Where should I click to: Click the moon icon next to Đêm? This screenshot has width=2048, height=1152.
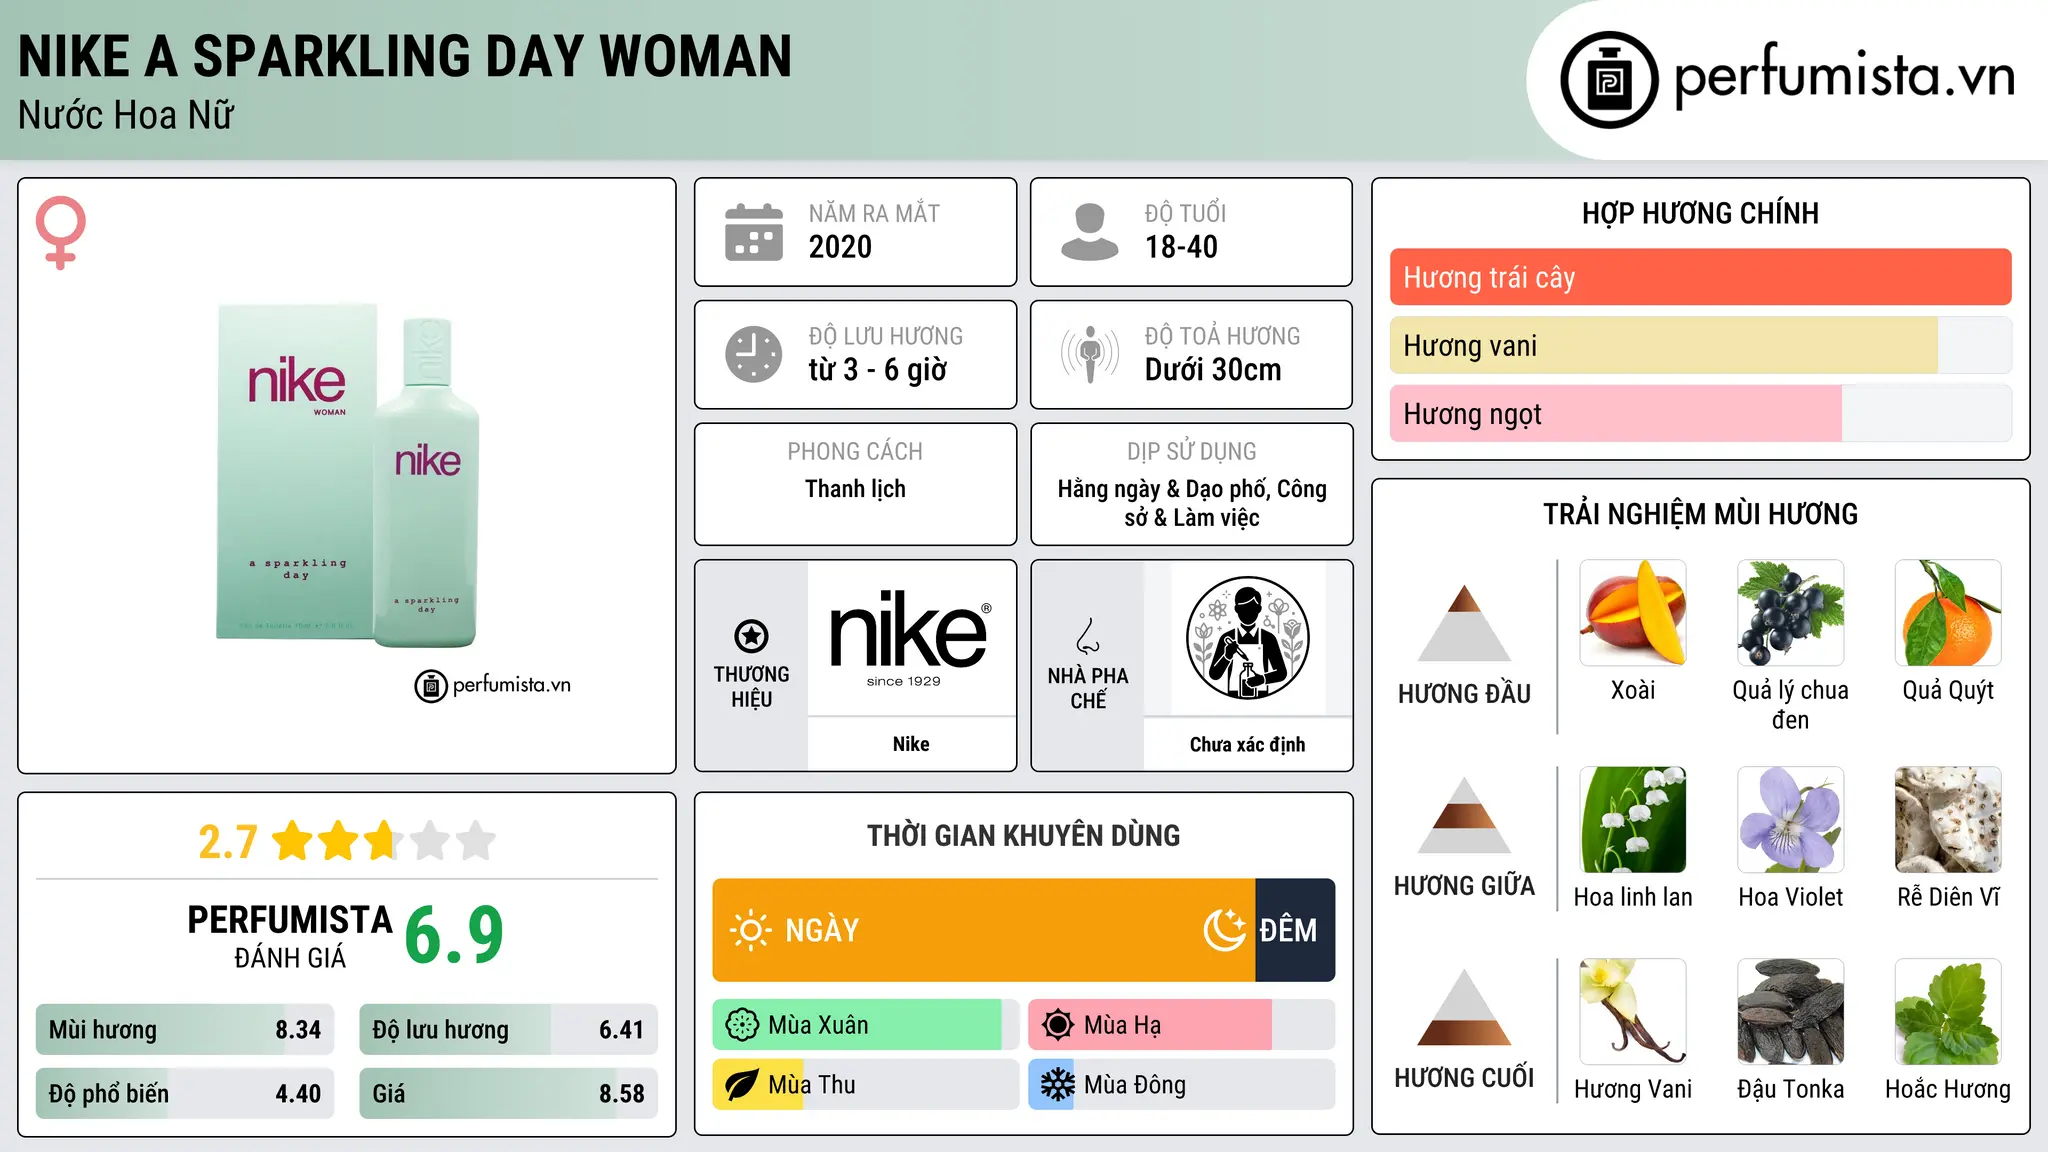click(1224, 930)
